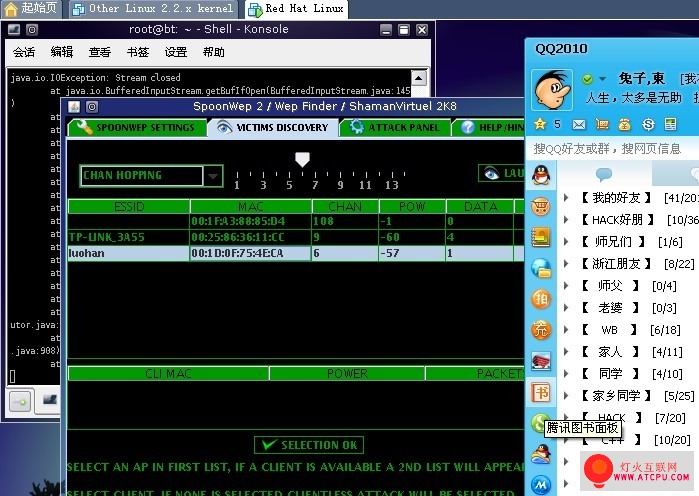Click the QQ speech bubble conversations tab
The image size is (699, 496).
(604, 174)
